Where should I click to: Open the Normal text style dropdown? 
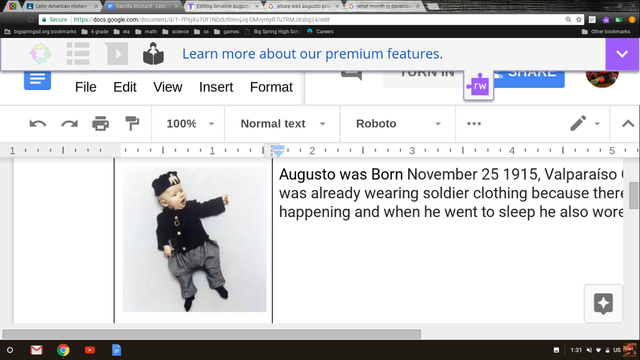282,124
